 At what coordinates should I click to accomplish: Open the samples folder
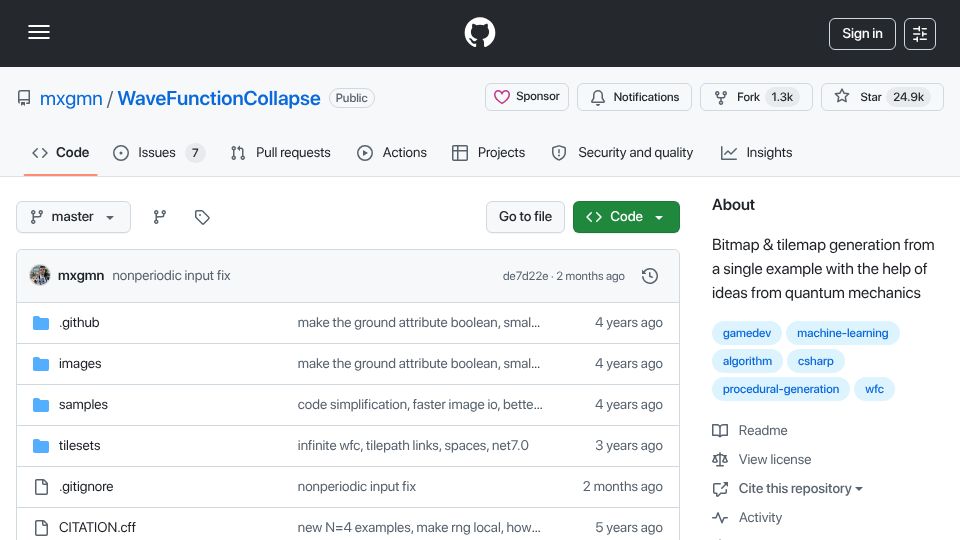pos(83,405)
